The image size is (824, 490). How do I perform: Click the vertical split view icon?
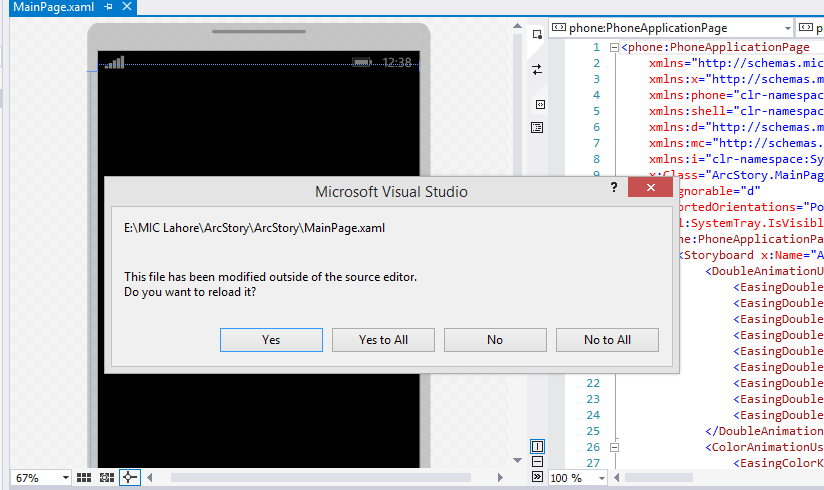(537, 446)
